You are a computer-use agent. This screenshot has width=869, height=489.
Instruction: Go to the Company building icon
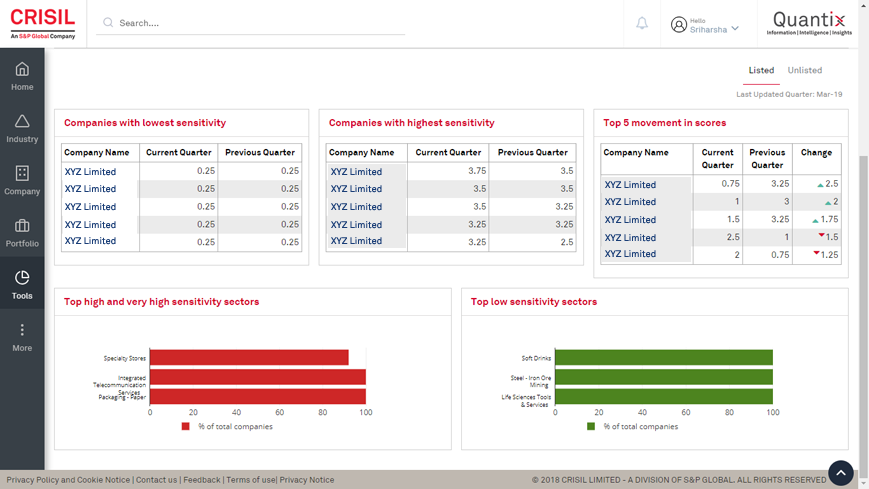[22, 173]
